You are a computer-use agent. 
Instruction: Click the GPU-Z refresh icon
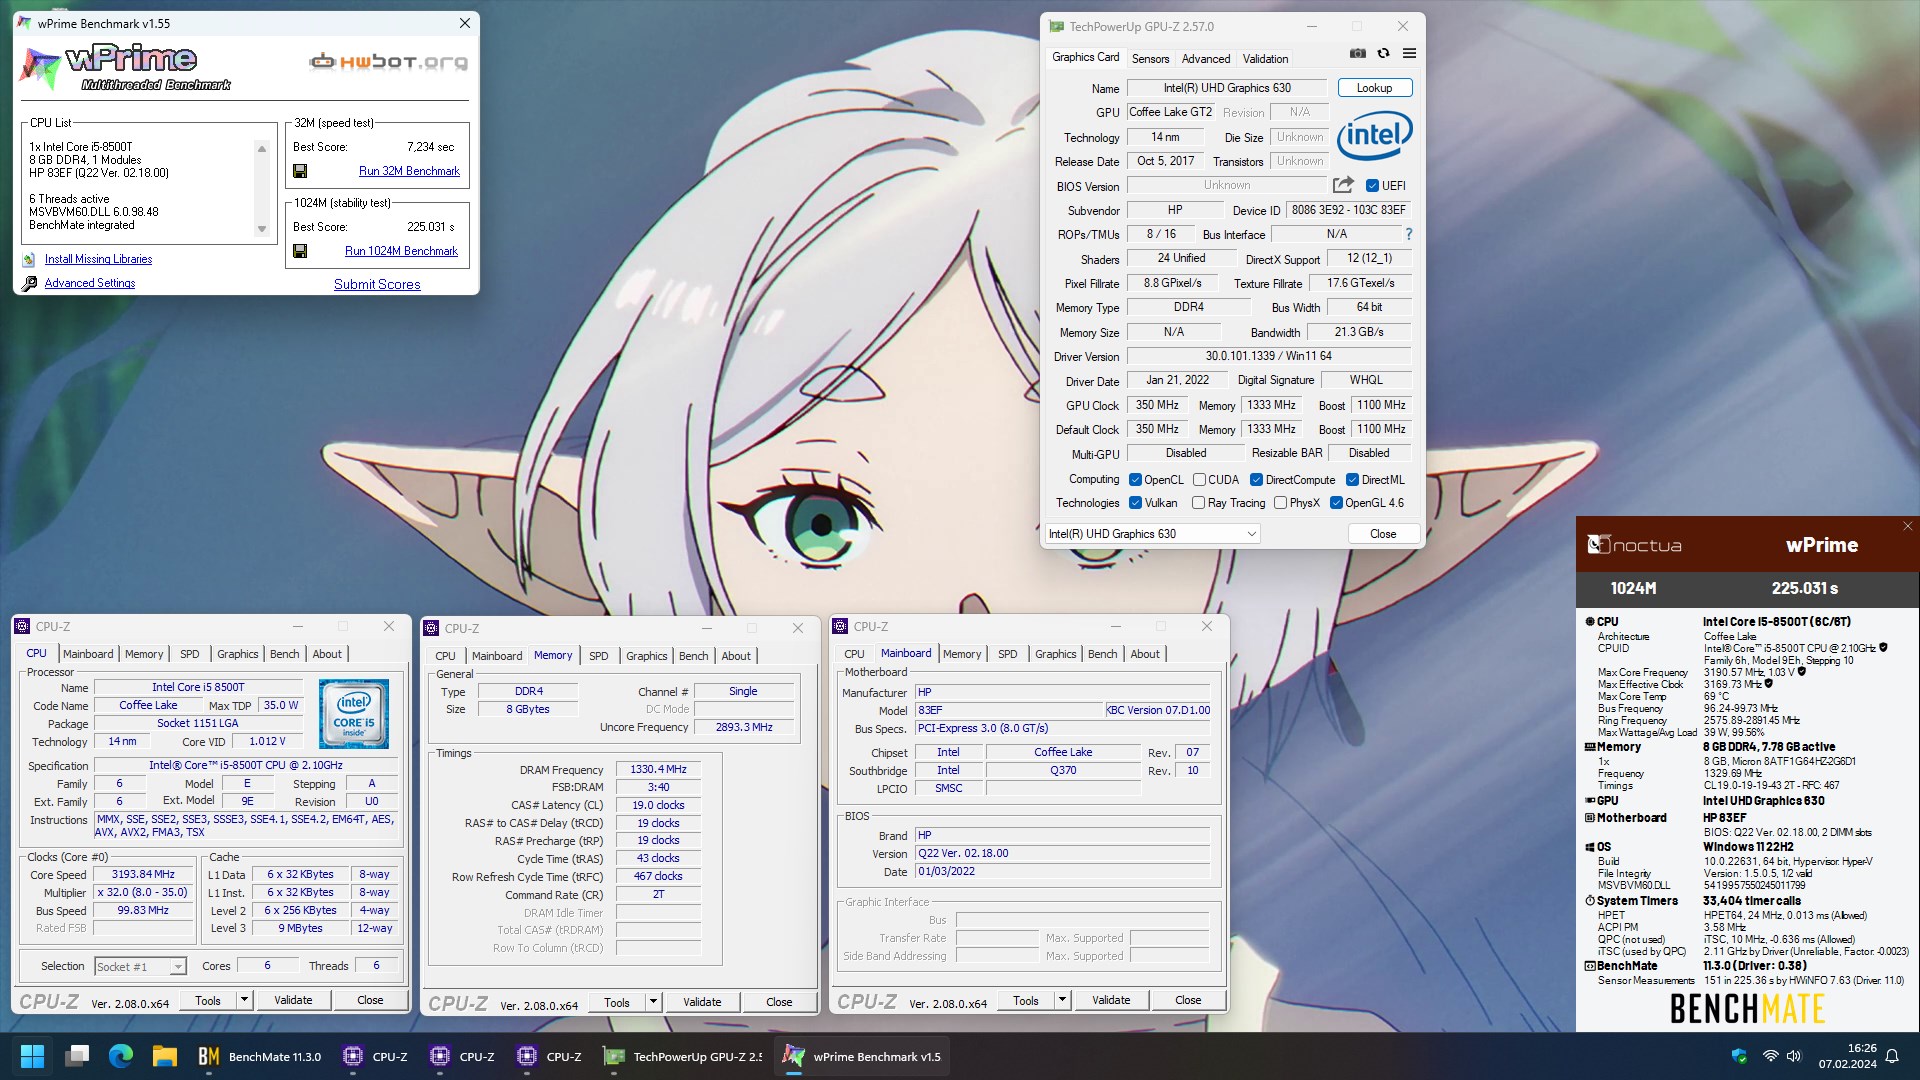click(1383, 54)
